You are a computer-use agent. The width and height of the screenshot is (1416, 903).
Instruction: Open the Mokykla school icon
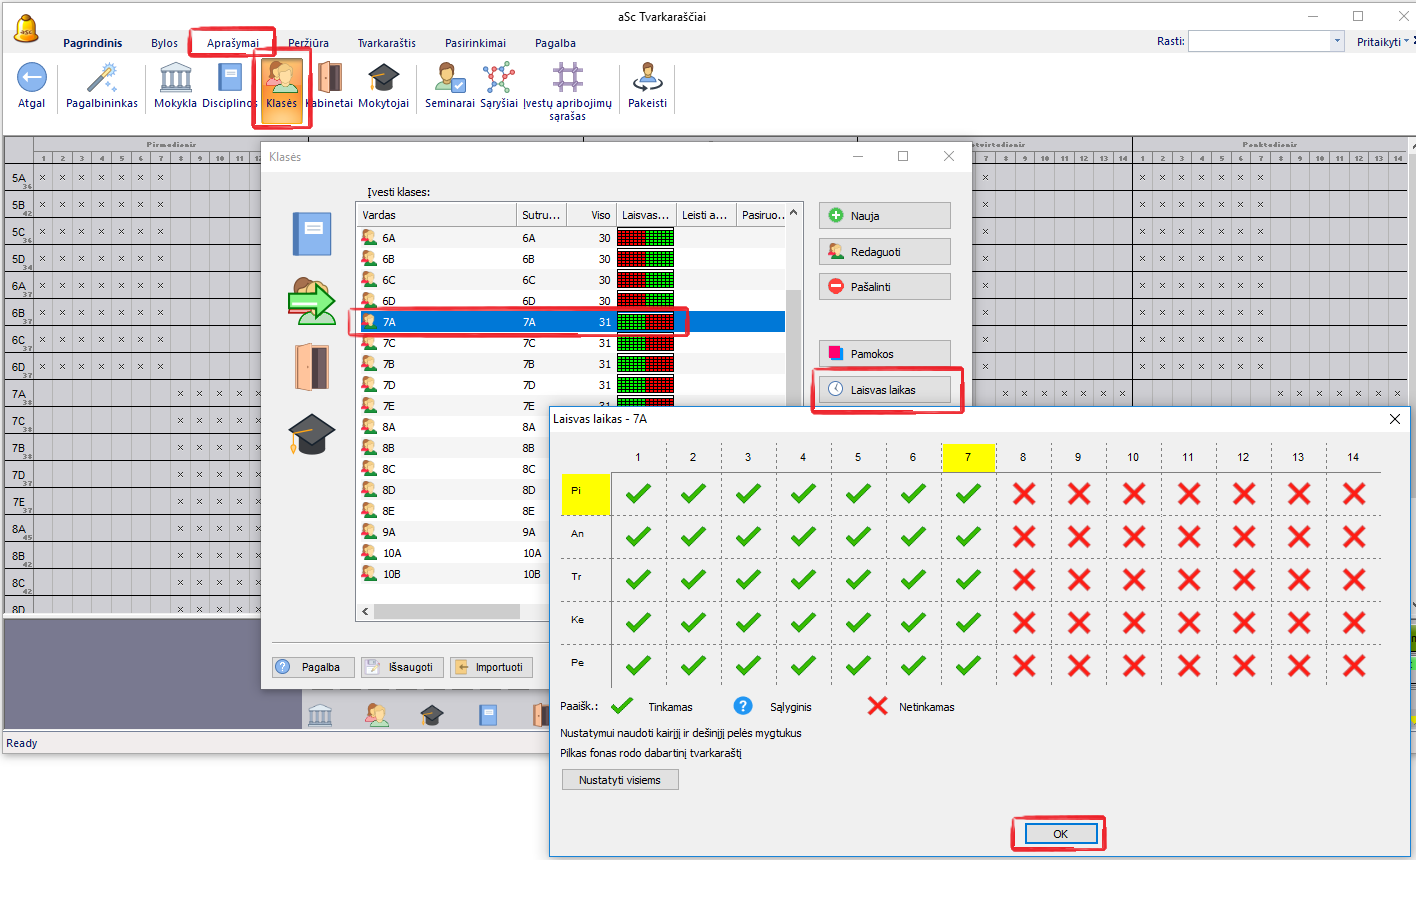pos(175,79)
